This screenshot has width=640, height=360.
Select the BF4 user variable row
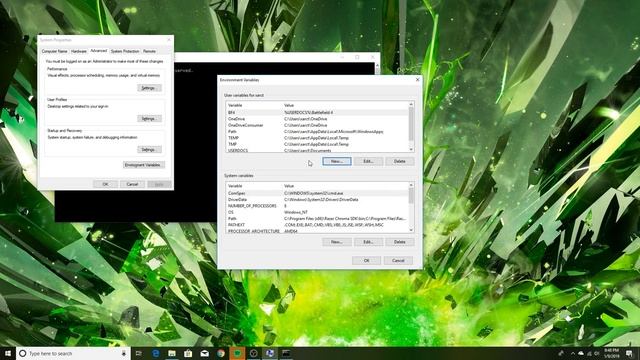point(317,112)
